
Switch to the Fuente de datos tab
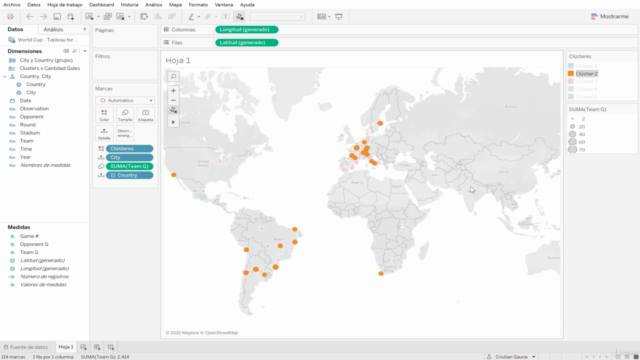26,347
